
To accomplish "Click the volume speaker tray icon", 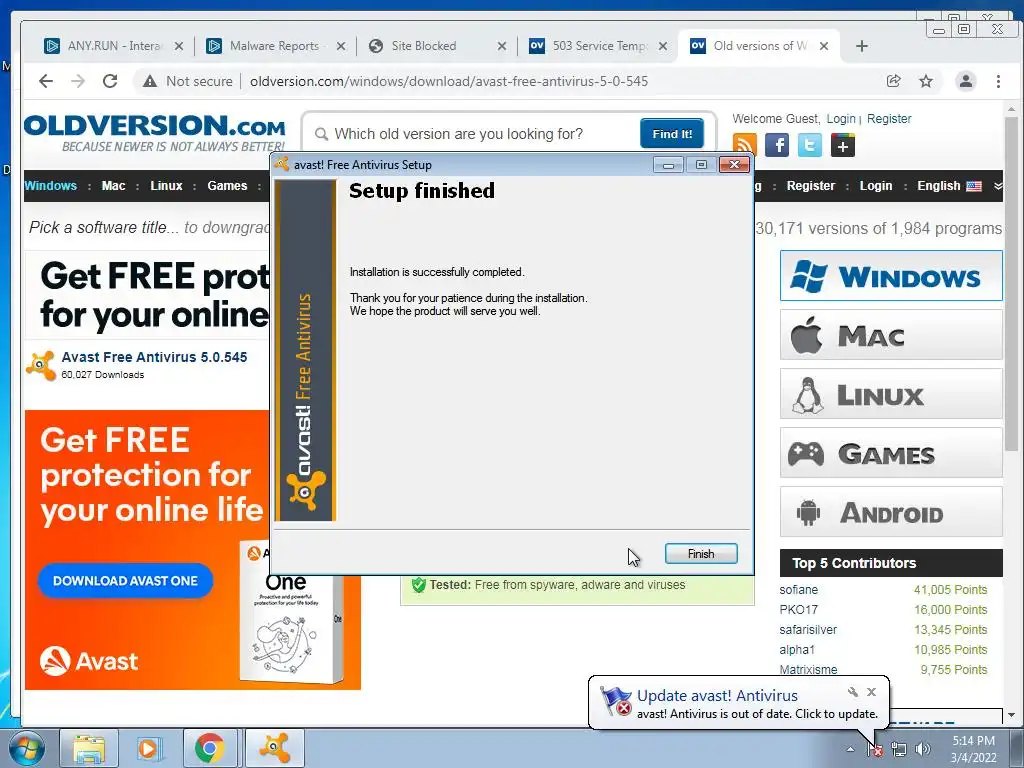I will point(923,750).
